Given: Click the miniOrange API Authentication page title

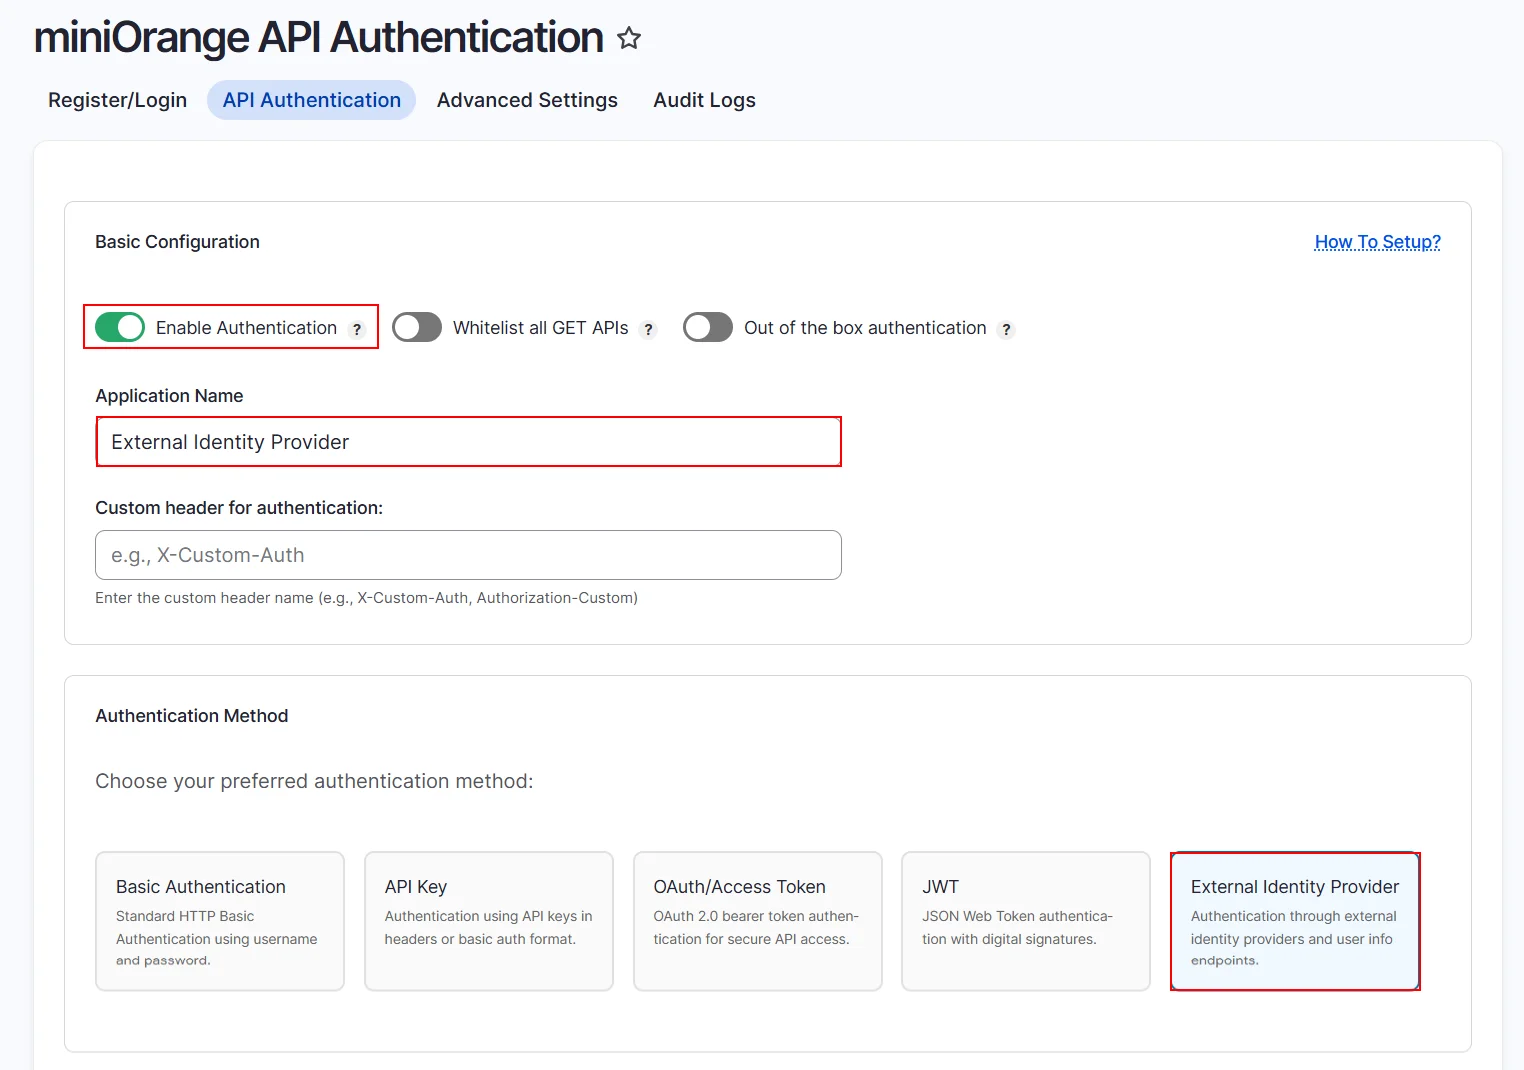Looking at the screenshot, I should tap(319, 38).
